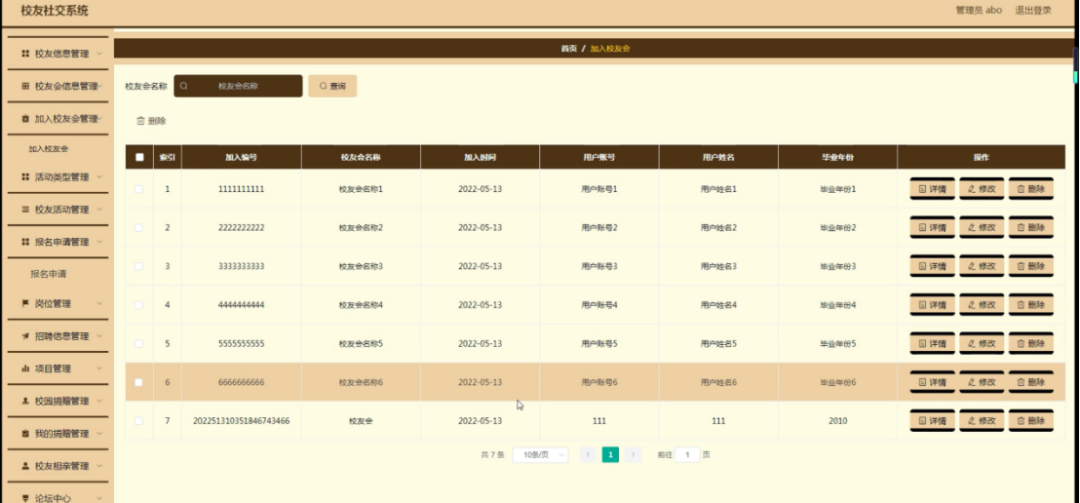Click the icon beside 活动类型管理
The image size is (1080, 503).
pyautogui.click(x=25, y=177)
